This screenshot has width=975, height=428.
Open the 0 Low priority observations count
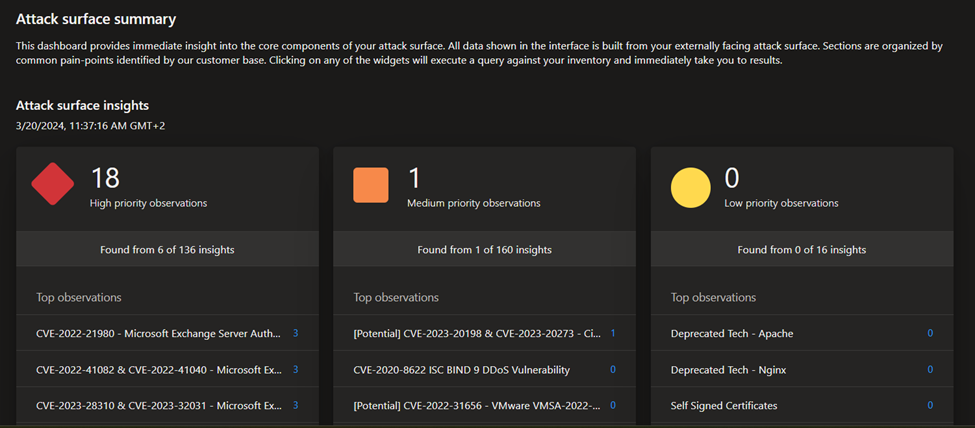pyautogui.click(x=732, y=178)
